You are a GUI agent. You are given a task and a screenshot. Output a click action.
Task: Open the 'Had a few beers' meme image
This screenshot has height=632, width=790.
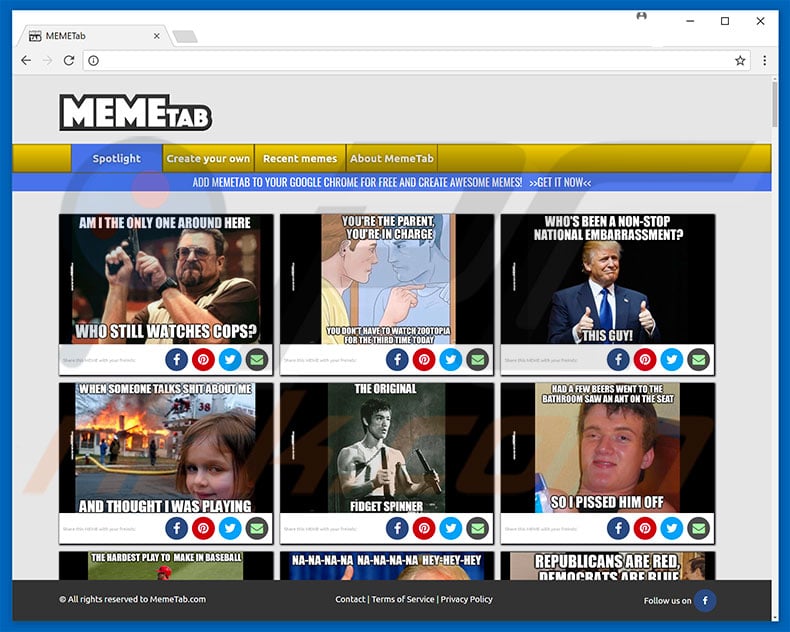[x=608, y=448]
